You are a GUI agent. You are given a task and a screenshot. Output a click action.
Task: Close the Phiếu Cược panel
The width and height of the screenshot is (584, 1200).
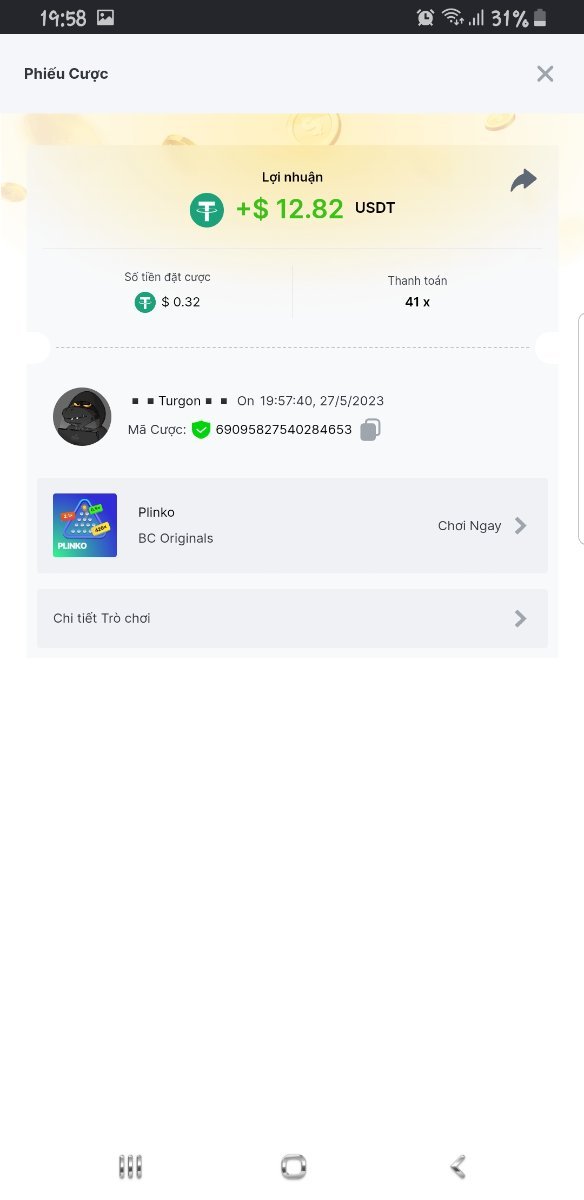[x=545, y=73]
